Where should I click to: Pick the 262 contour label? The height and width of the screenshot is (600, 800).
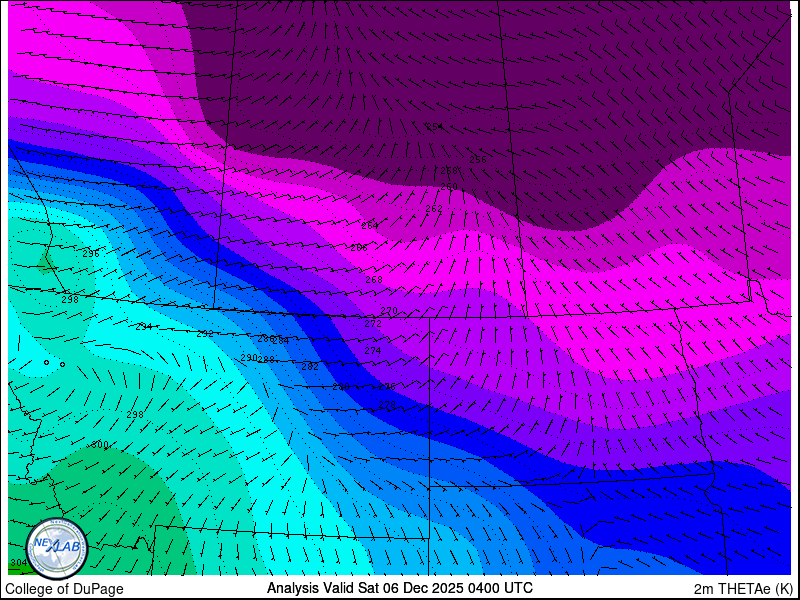(x=434, y=209)
